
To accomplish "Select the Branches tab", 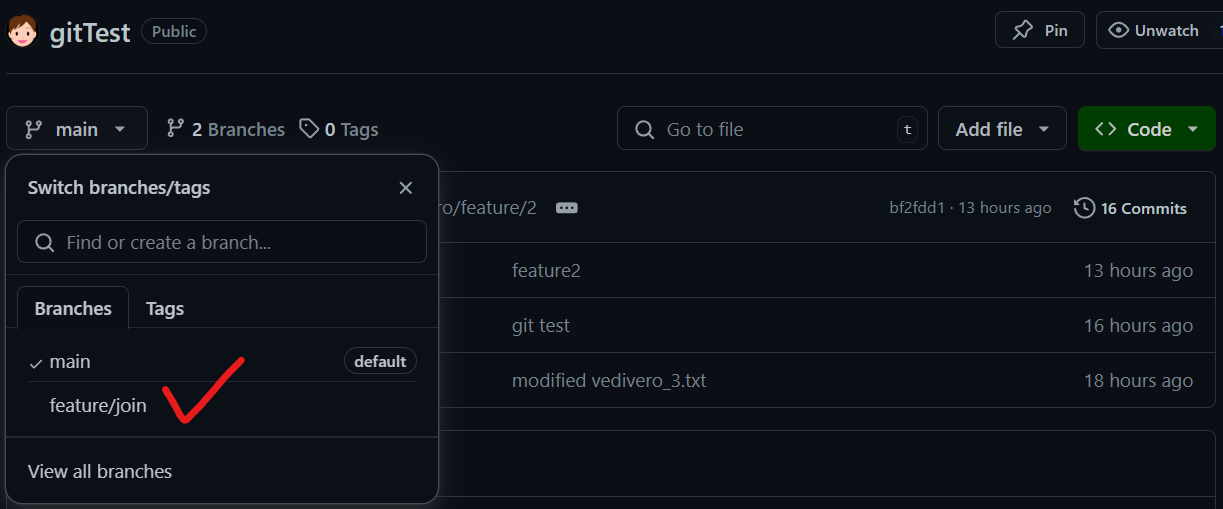I will tap(73, 309).
